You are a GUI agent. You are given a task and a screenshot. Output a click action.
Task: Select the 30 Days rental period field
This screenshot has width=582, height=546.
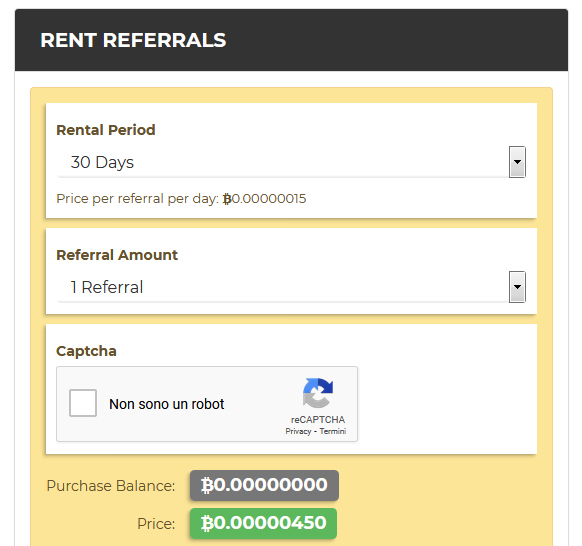(x=291, y=162)
